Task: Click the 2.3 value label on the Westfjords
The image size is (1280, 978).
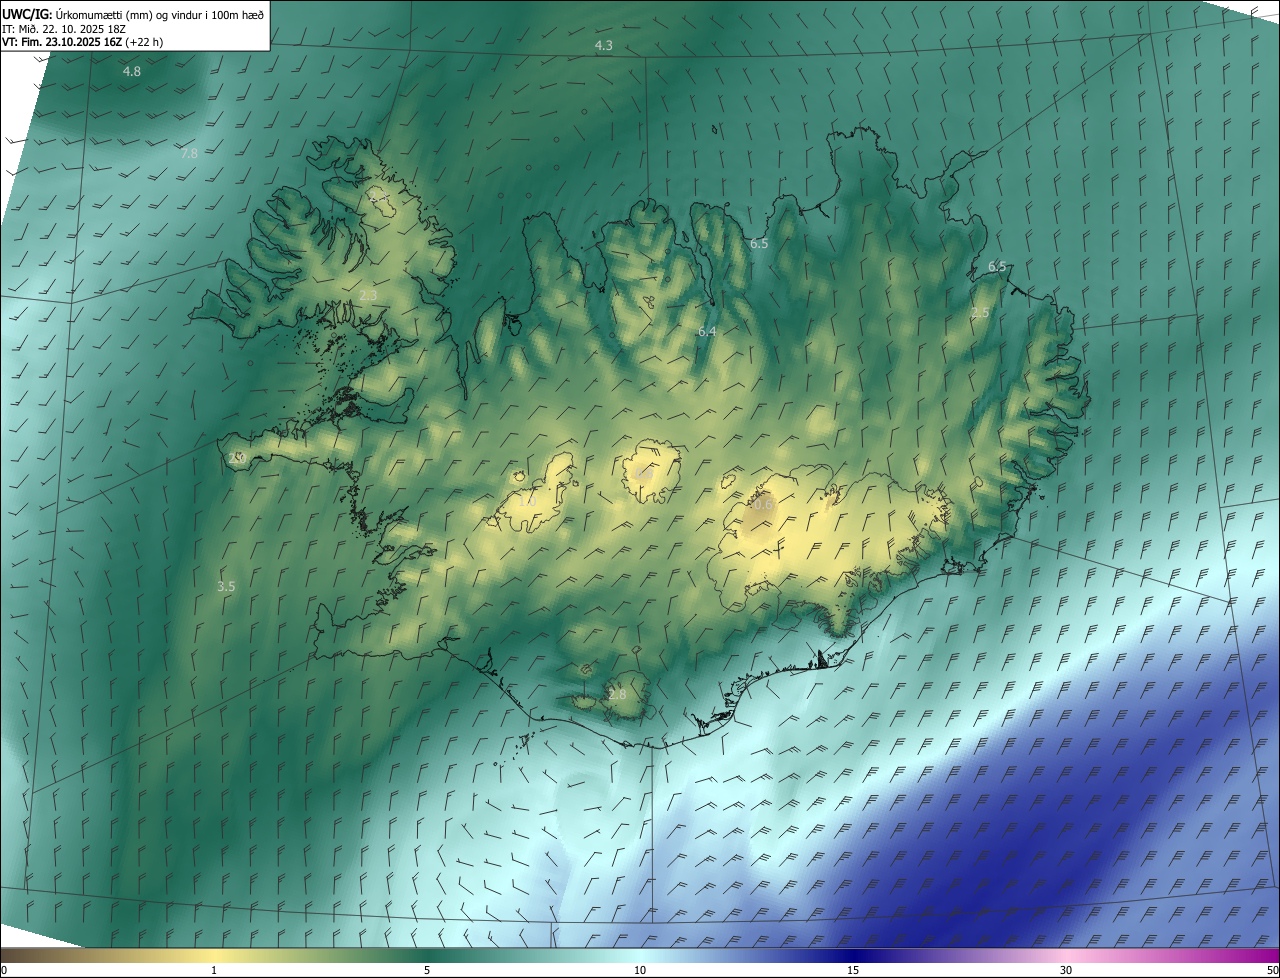Action: click(368, 295)
